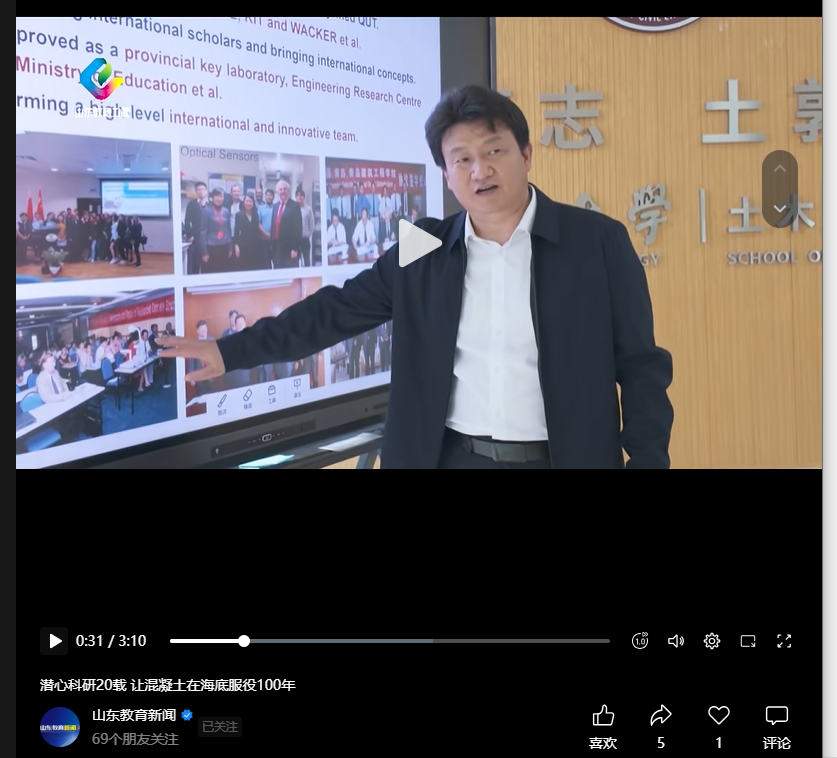Screen dimensions: 837x758
Task: Open comments via the speech bubble icon
Action: coord(776,716)
